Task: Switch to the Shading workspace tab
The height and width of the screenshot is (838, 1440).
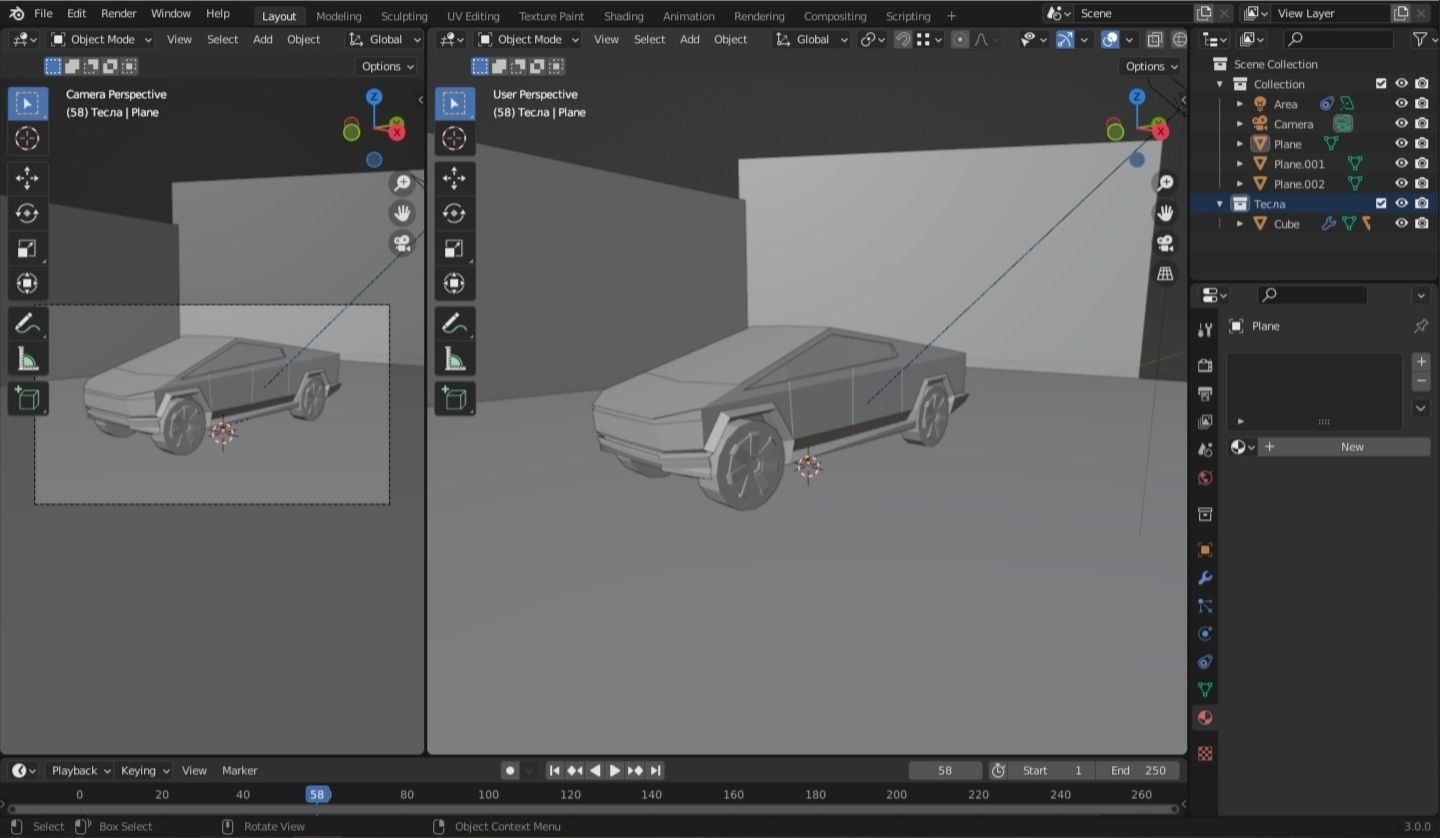Action: click(623, 16)
